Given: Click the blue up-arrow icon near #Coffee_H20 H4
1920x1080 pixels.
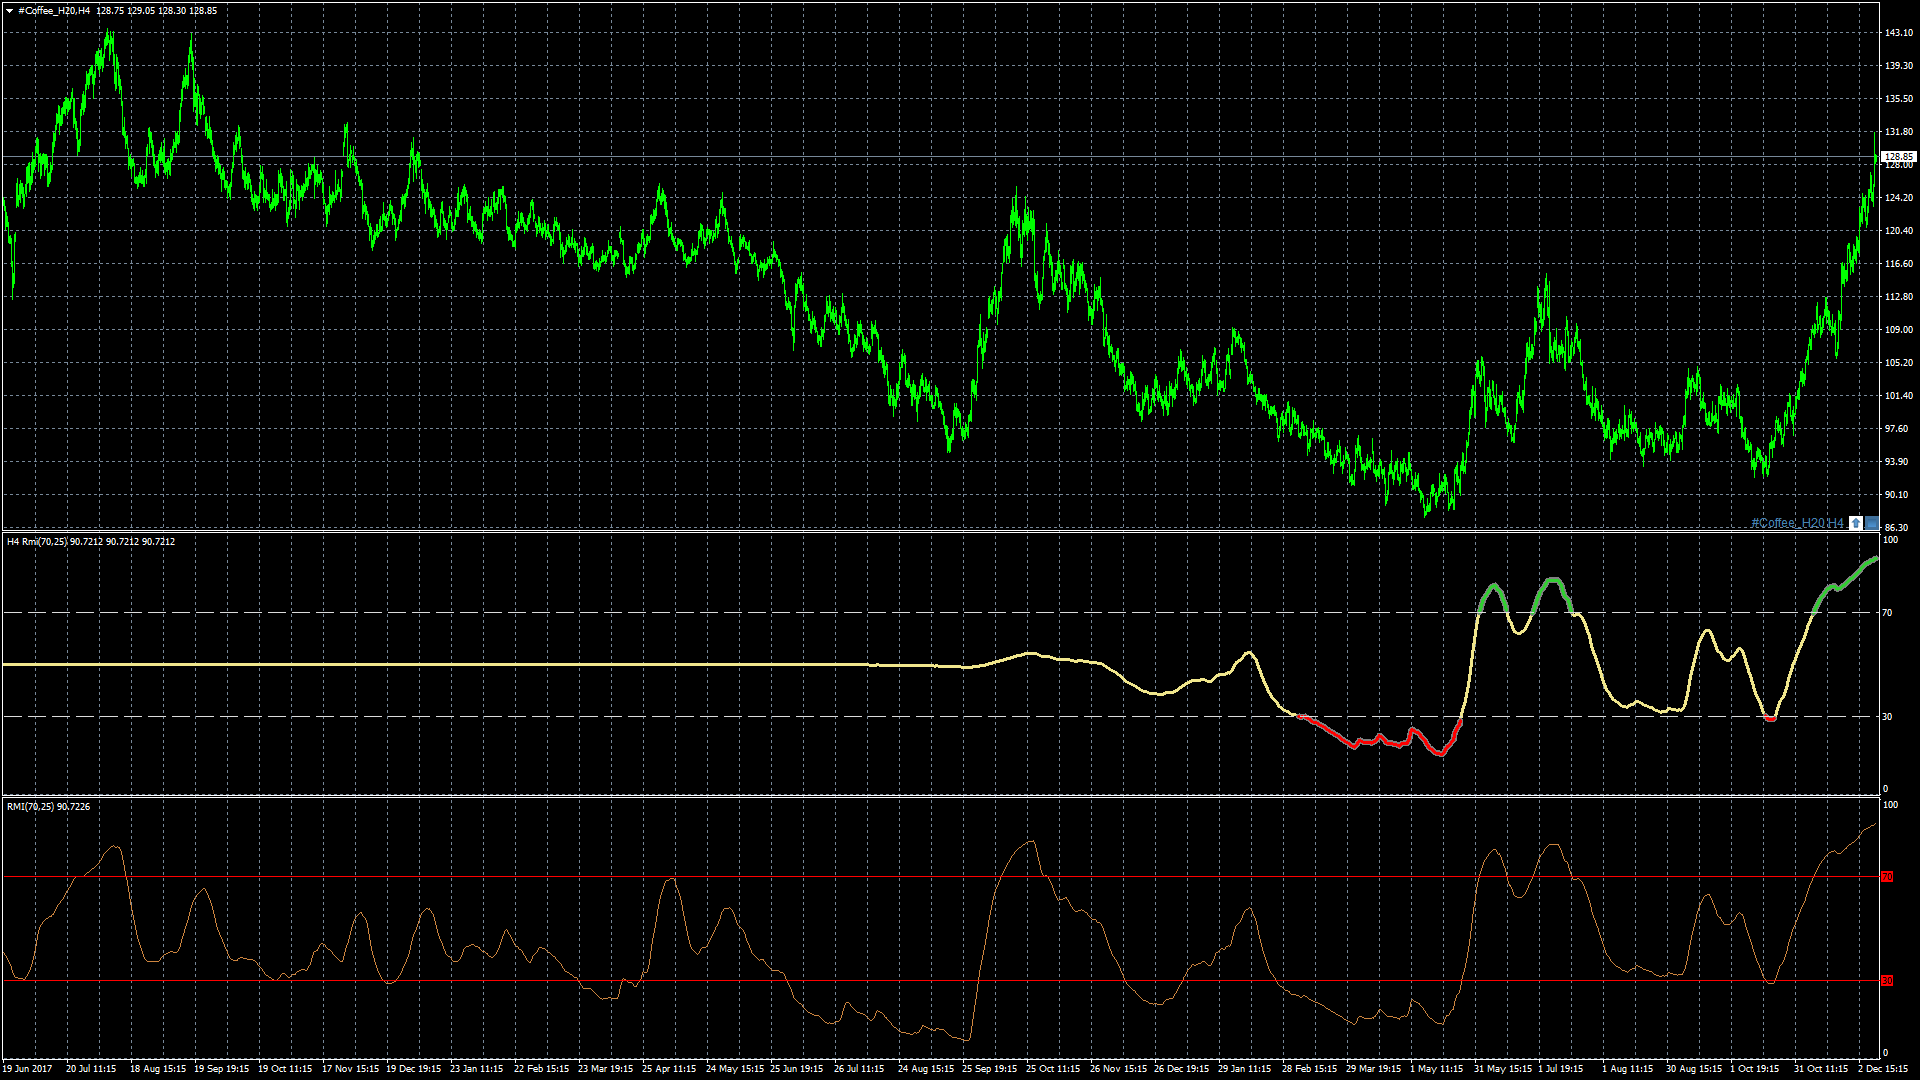Looking at the screenshot, I should point(1856,523).
